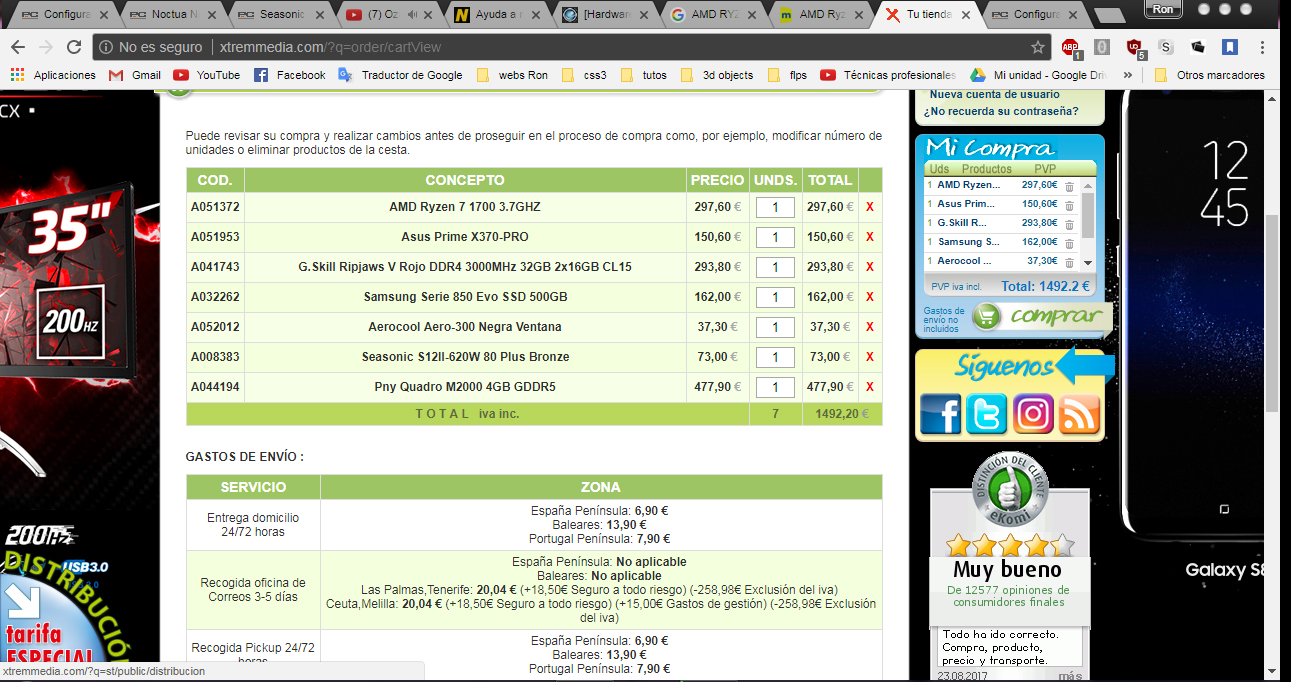Bookmark this page with the star
Viewport: 1291px width, 682px height.
(1038, 47)
